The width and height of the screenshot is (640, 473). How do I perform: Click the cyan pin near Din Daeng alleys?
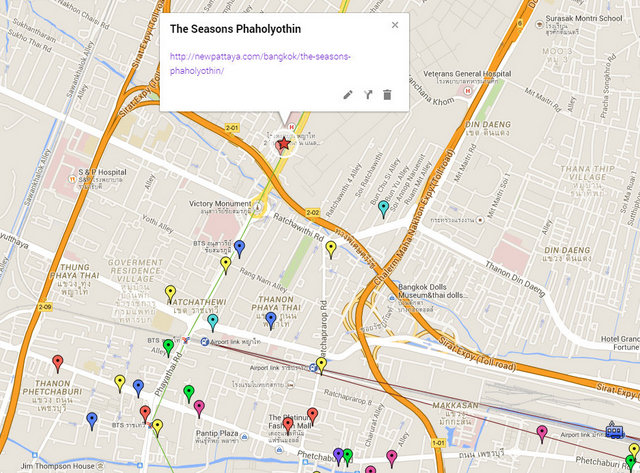(x=383, y=209)
